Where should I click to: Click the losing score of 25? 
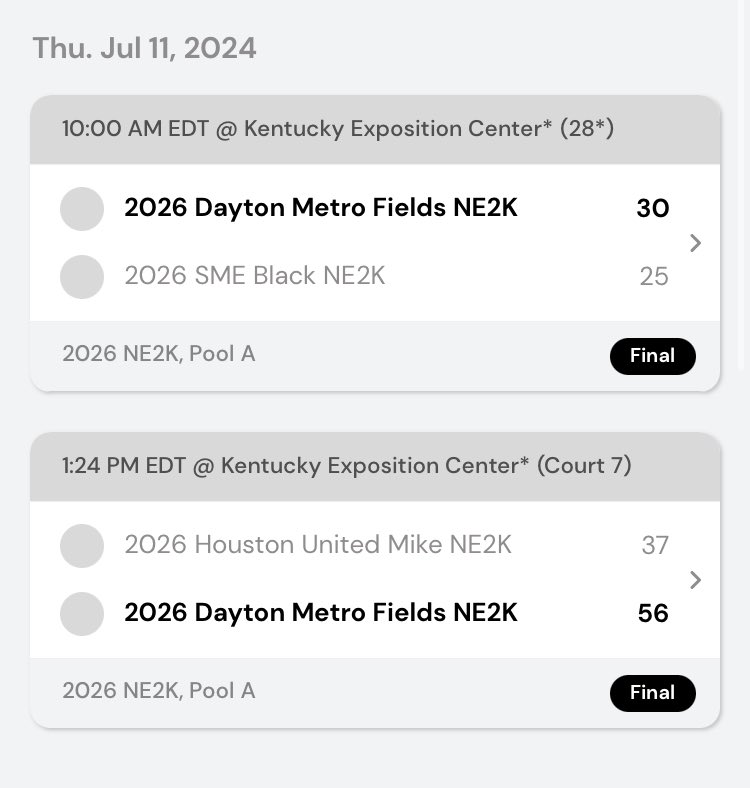click(653, 276)
